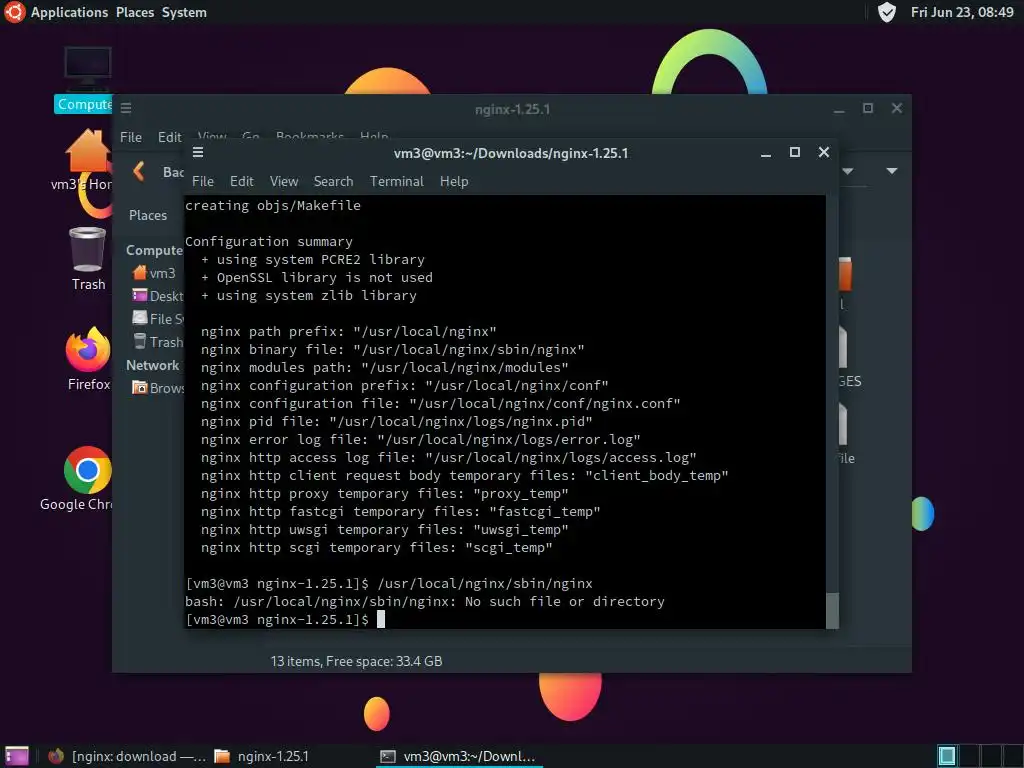This screenshot has height=768, width=1024.
Task: Select Trash in file manager sidebar
Action: [x=157, y=342]
